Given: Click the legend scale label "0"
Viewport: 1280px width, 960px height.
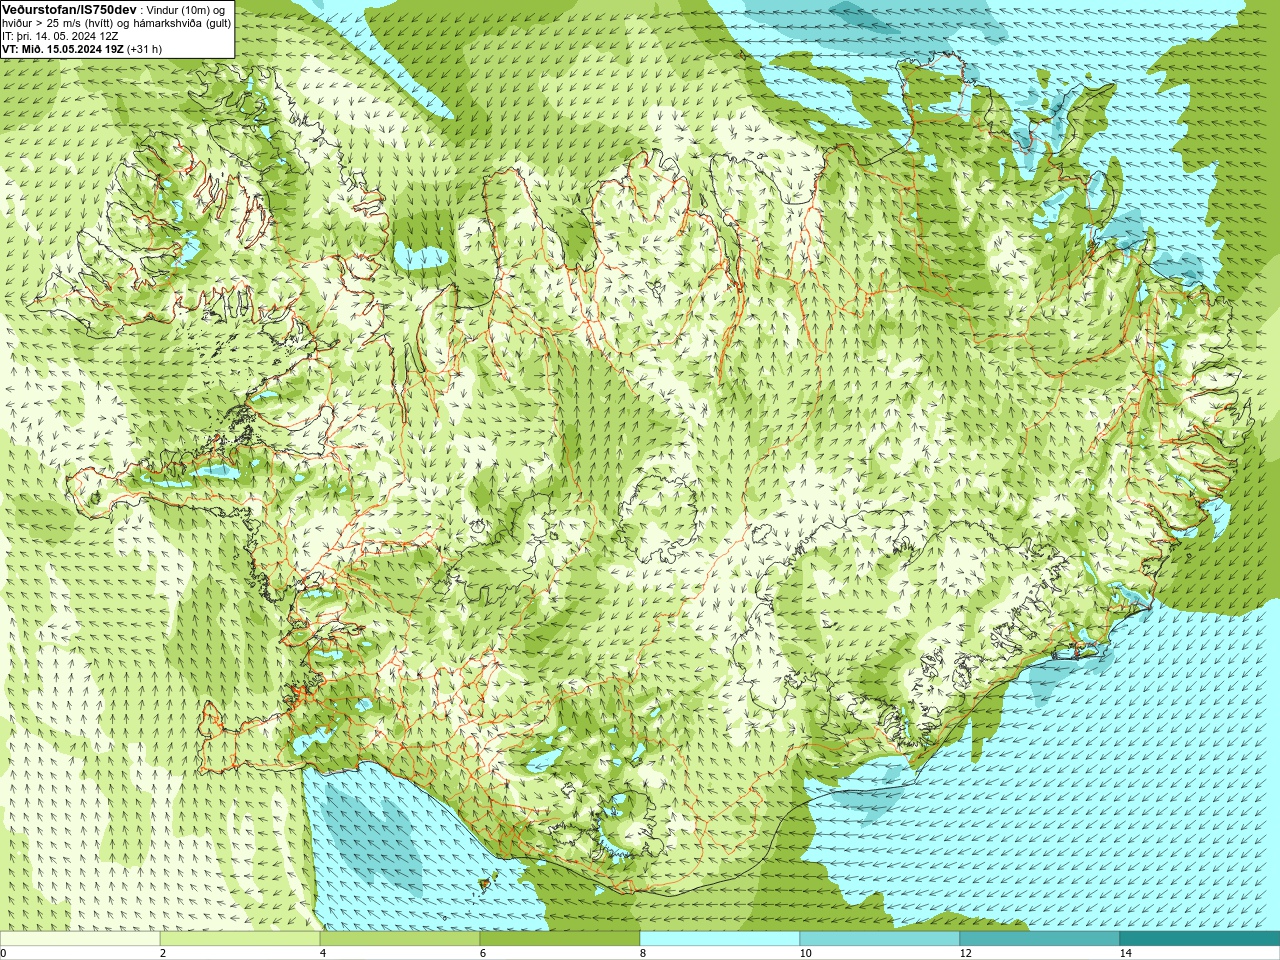Looking at the screenshot, I should pos(4,953).
